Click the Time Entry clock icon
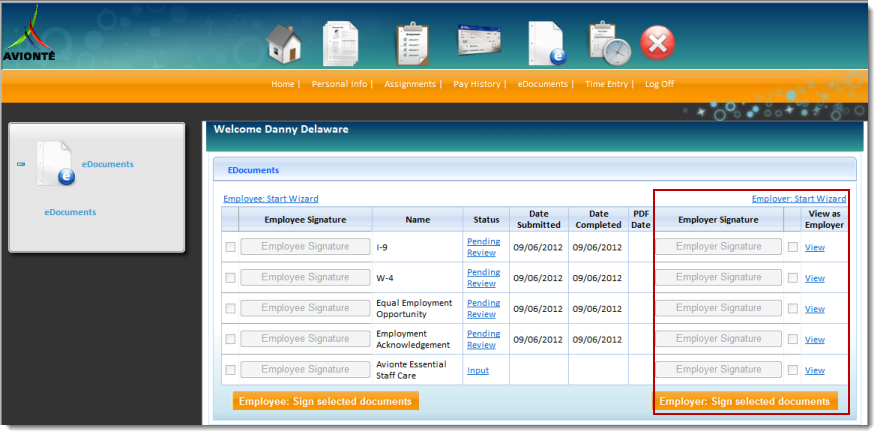 [607, 44]
